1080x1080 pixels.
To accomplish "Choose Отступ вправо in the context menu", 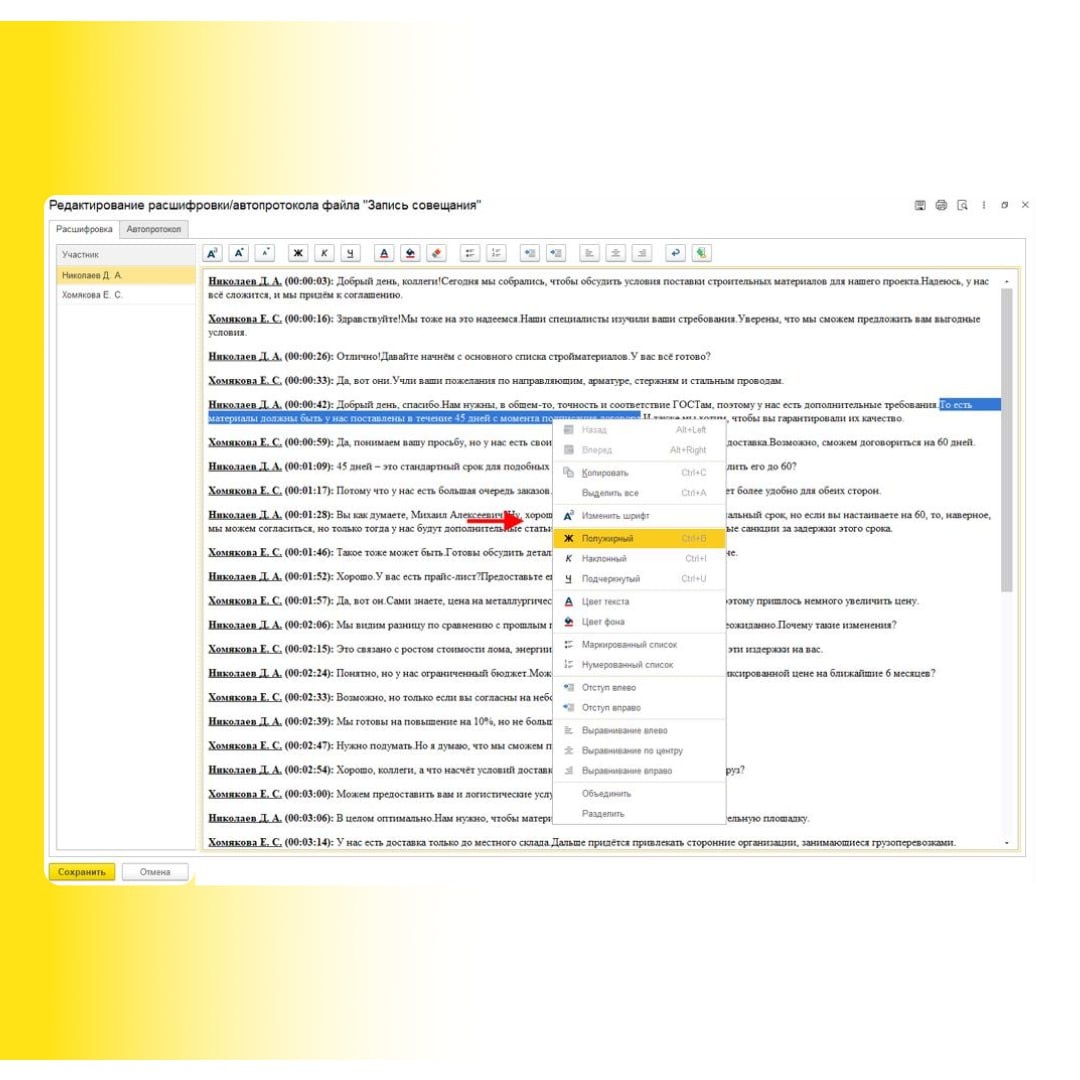I will pos(639,707).
